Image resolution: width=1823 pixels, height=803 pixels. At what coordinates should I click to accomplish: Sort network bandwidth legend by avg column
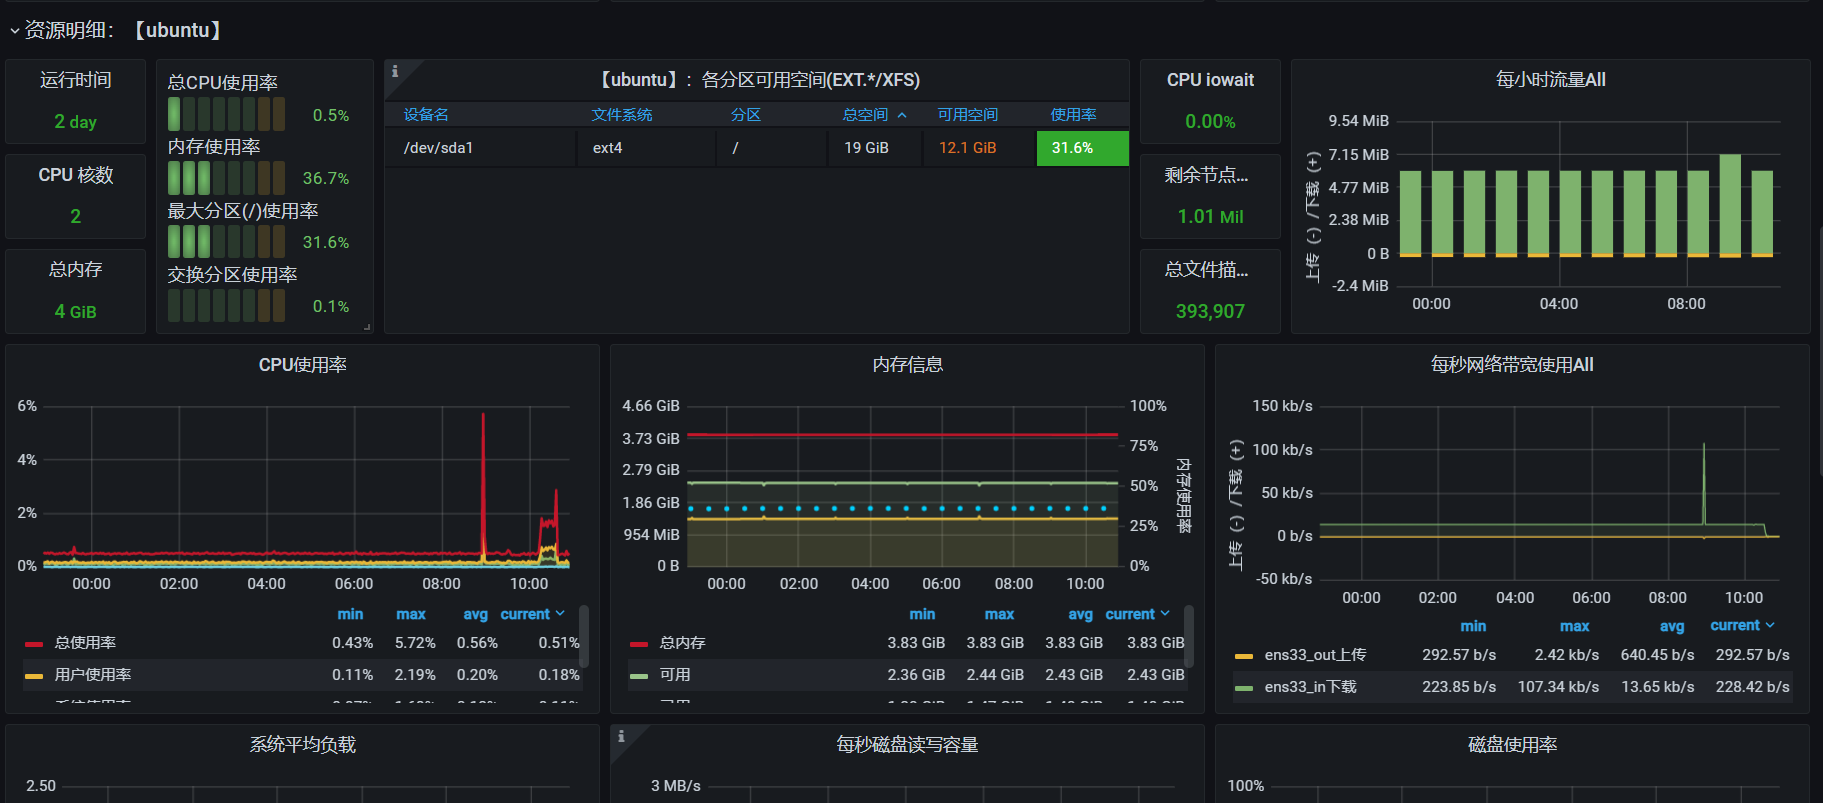click(1672, 626)
